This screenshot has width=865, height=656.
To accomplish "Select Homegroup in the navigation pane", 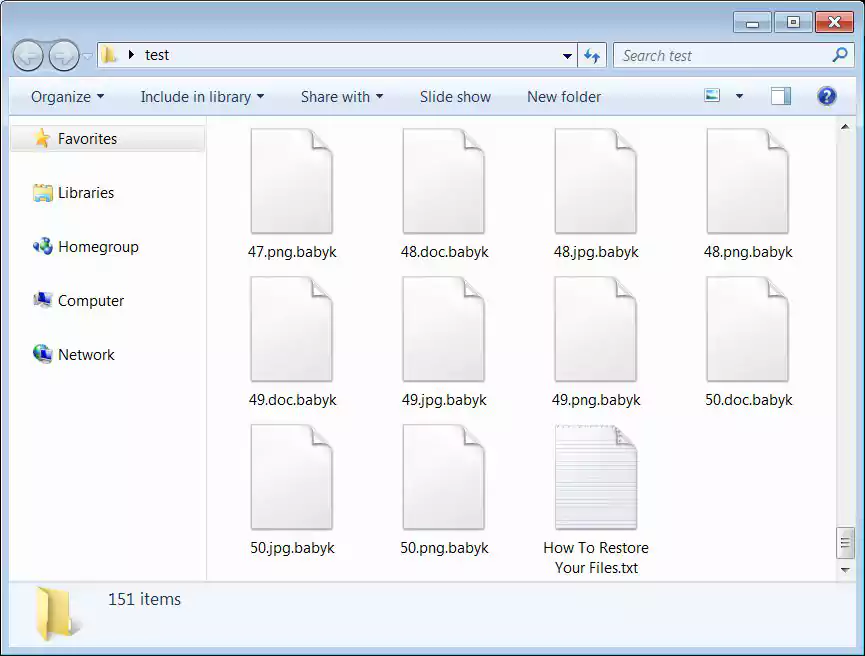I will [x=86, y=247].
